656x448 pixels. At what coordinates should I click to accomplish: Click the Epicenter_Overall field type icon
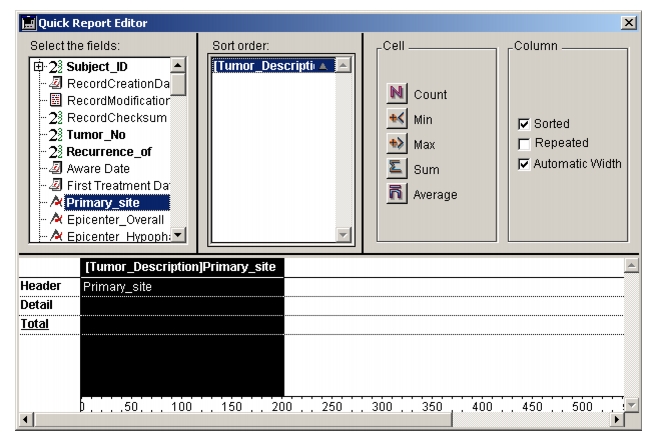pos(57,219)
